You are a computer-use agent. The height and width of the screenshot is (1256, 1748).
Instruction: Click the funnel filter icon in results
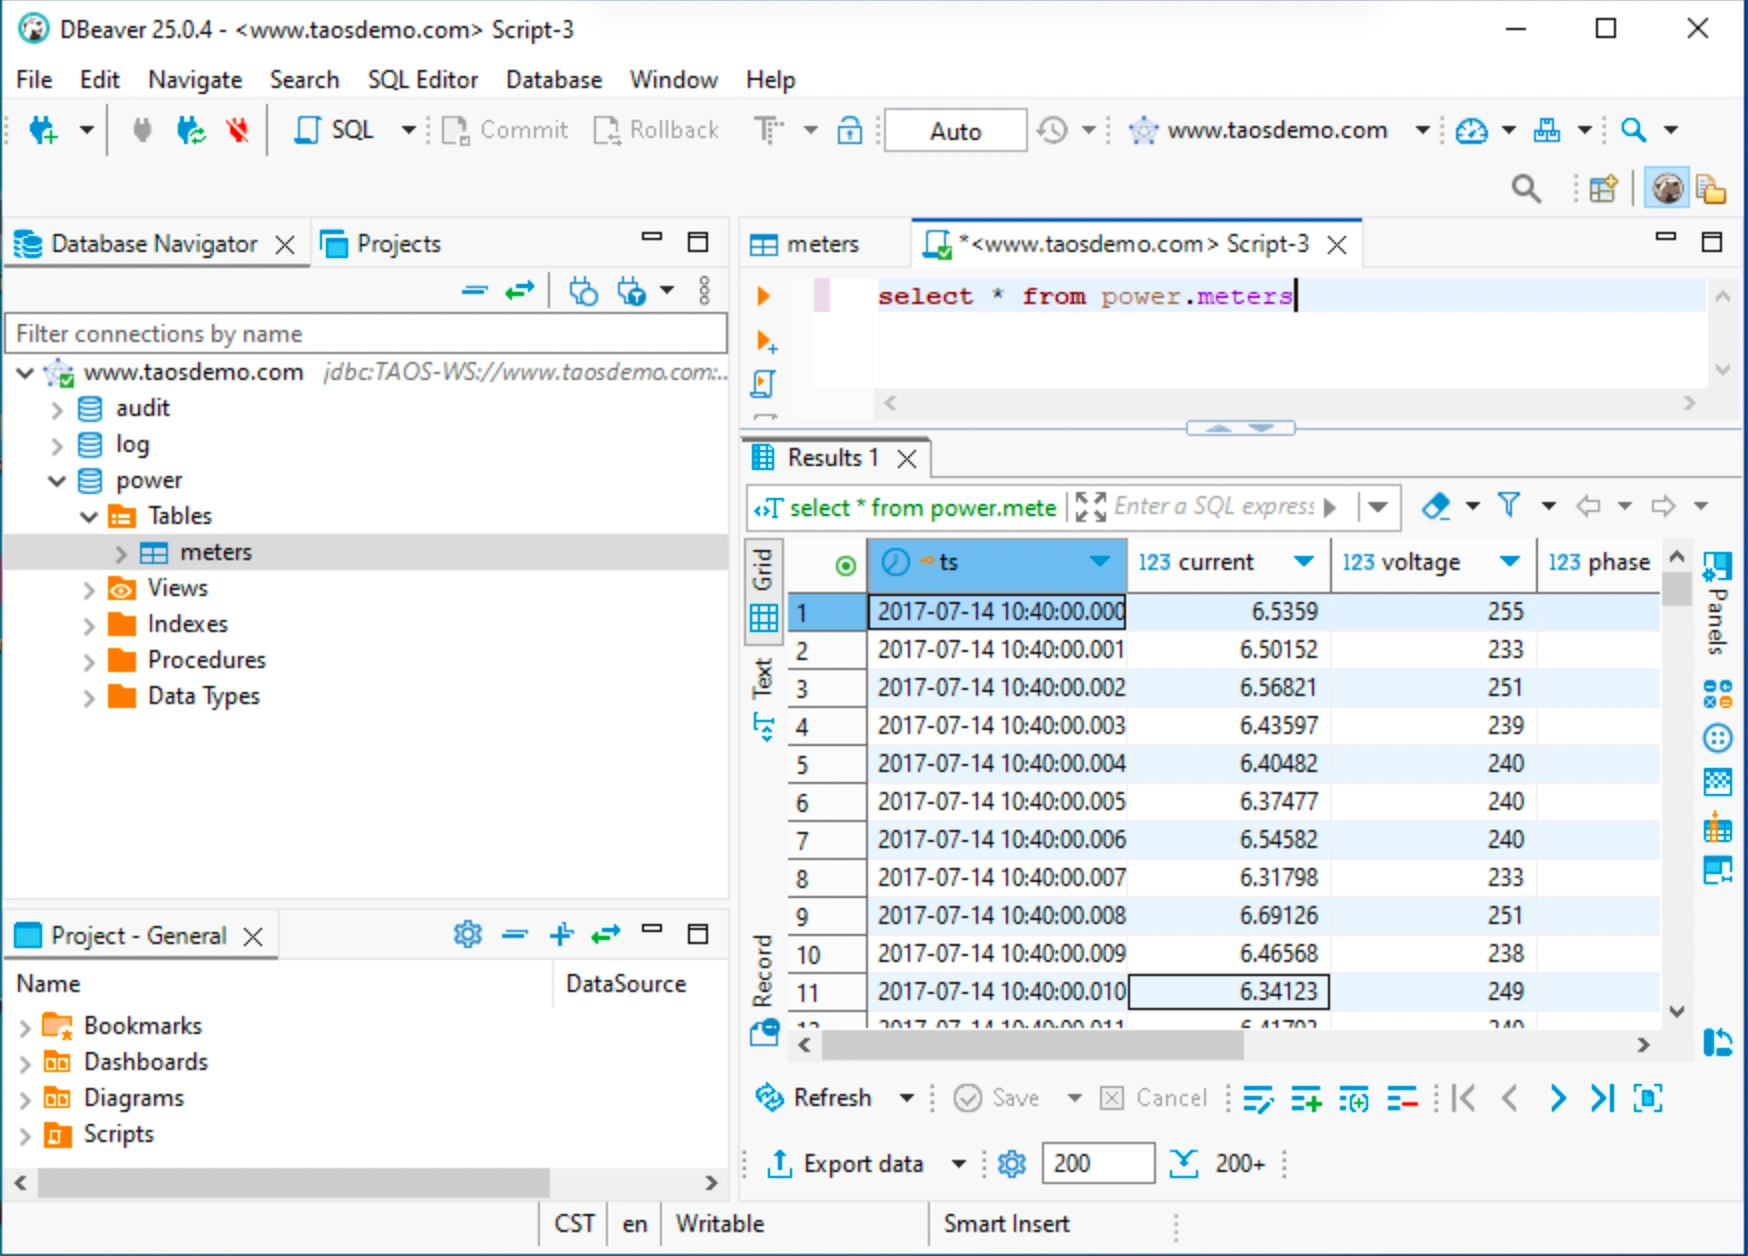coord(1508,506)
